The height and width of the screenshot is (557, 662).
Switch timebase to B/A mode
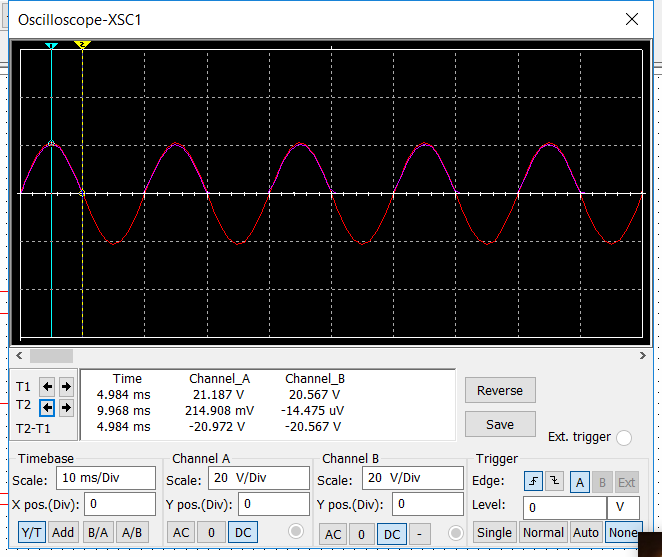(98, 532)
